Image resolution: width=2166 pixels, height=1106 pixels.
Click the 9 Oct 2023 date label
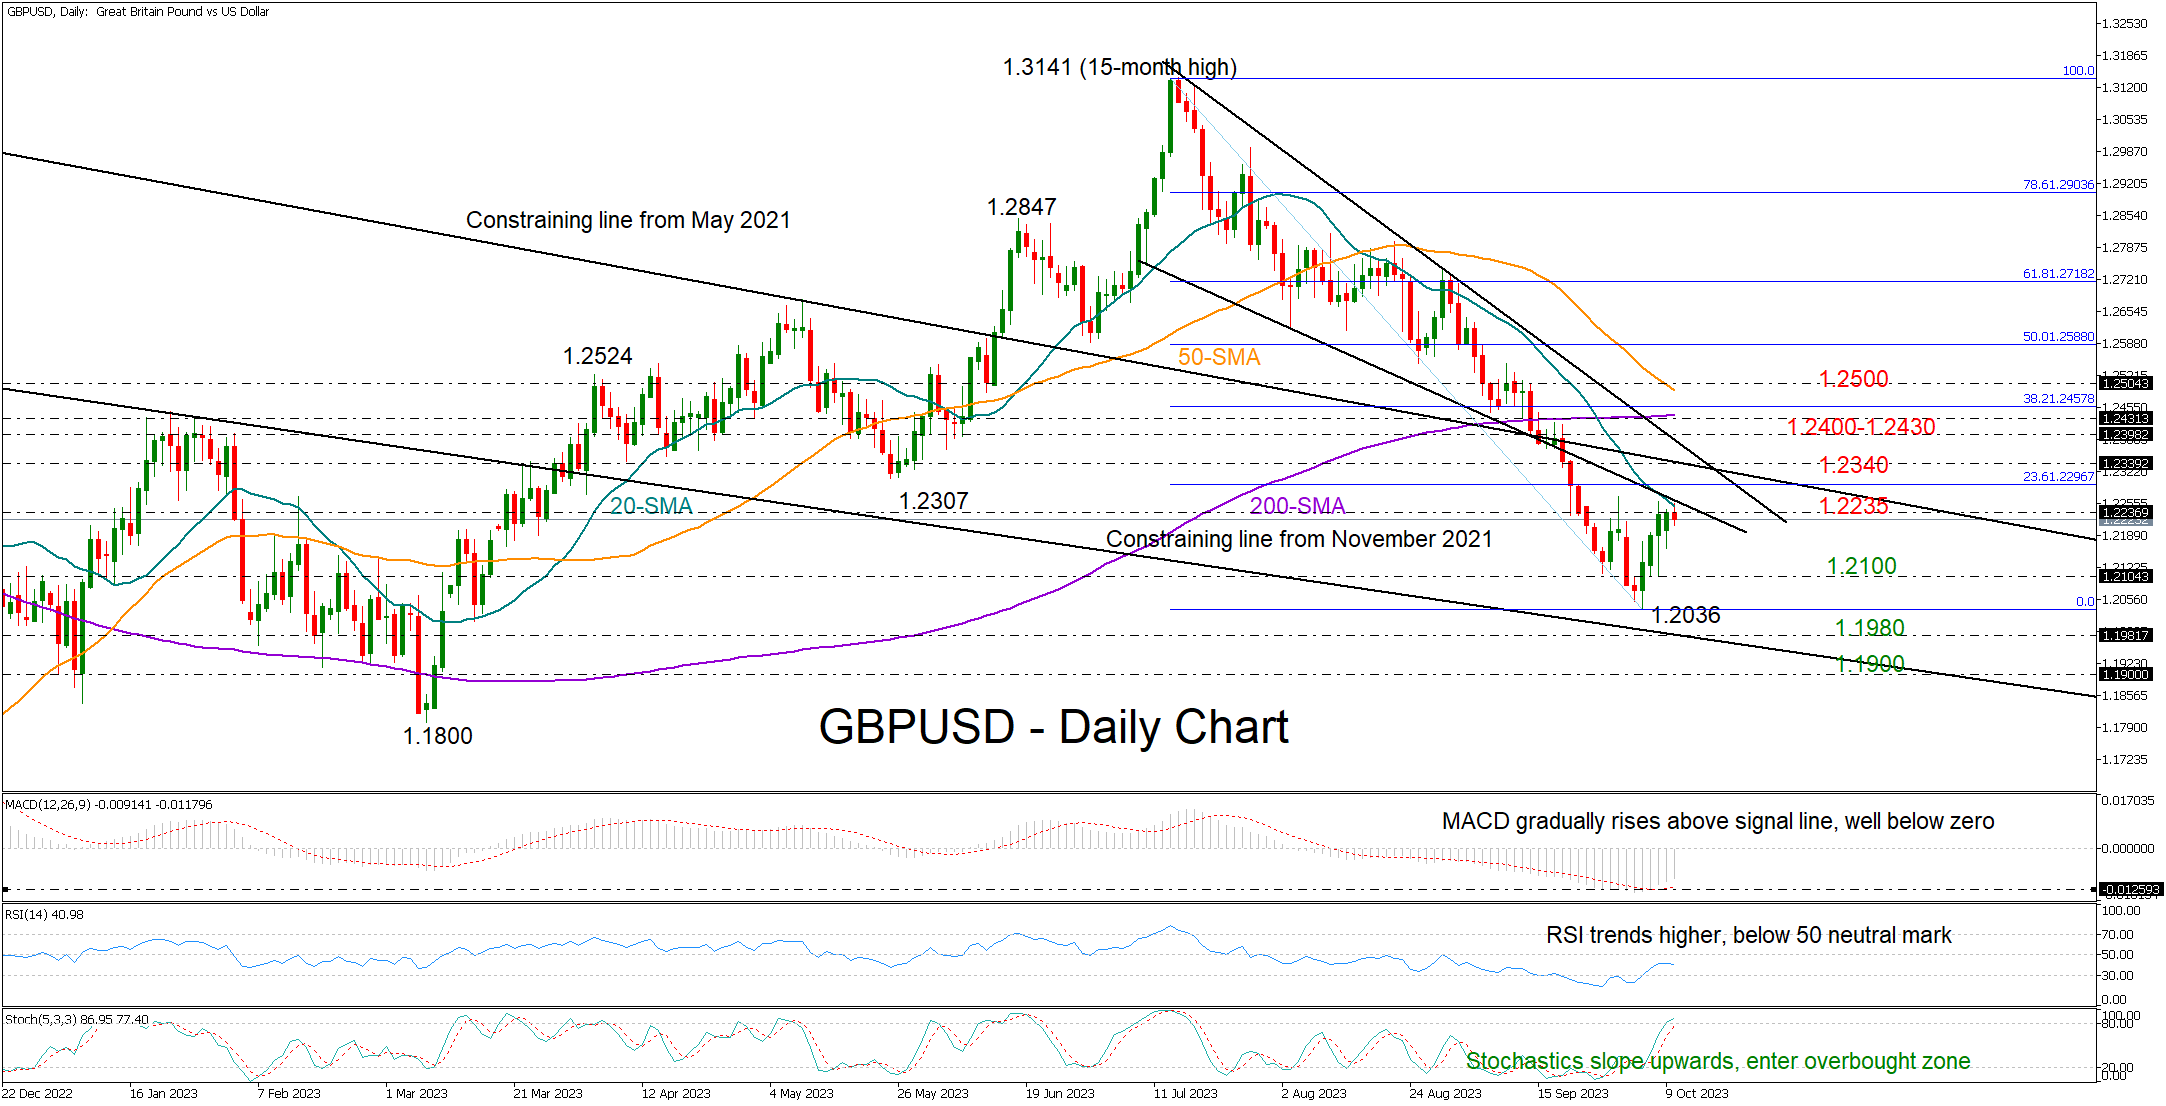(x=1696, y=1093)
